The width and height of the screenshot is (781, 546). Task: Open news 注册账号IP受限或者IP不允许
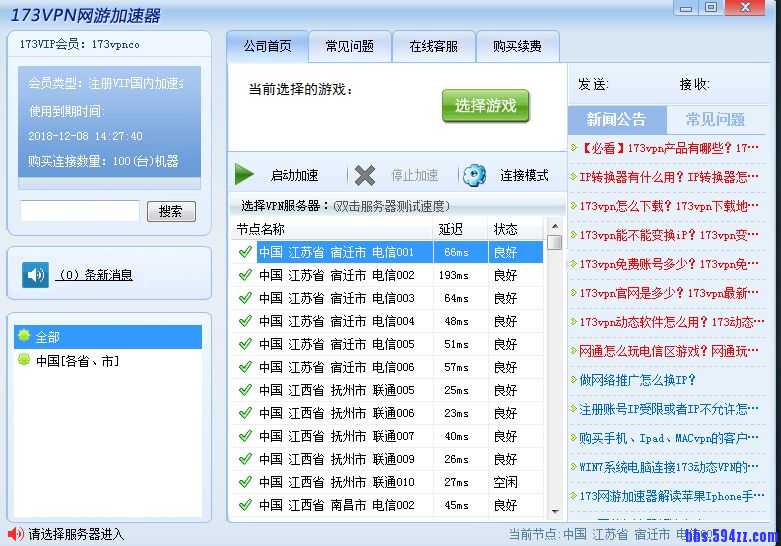668,409
